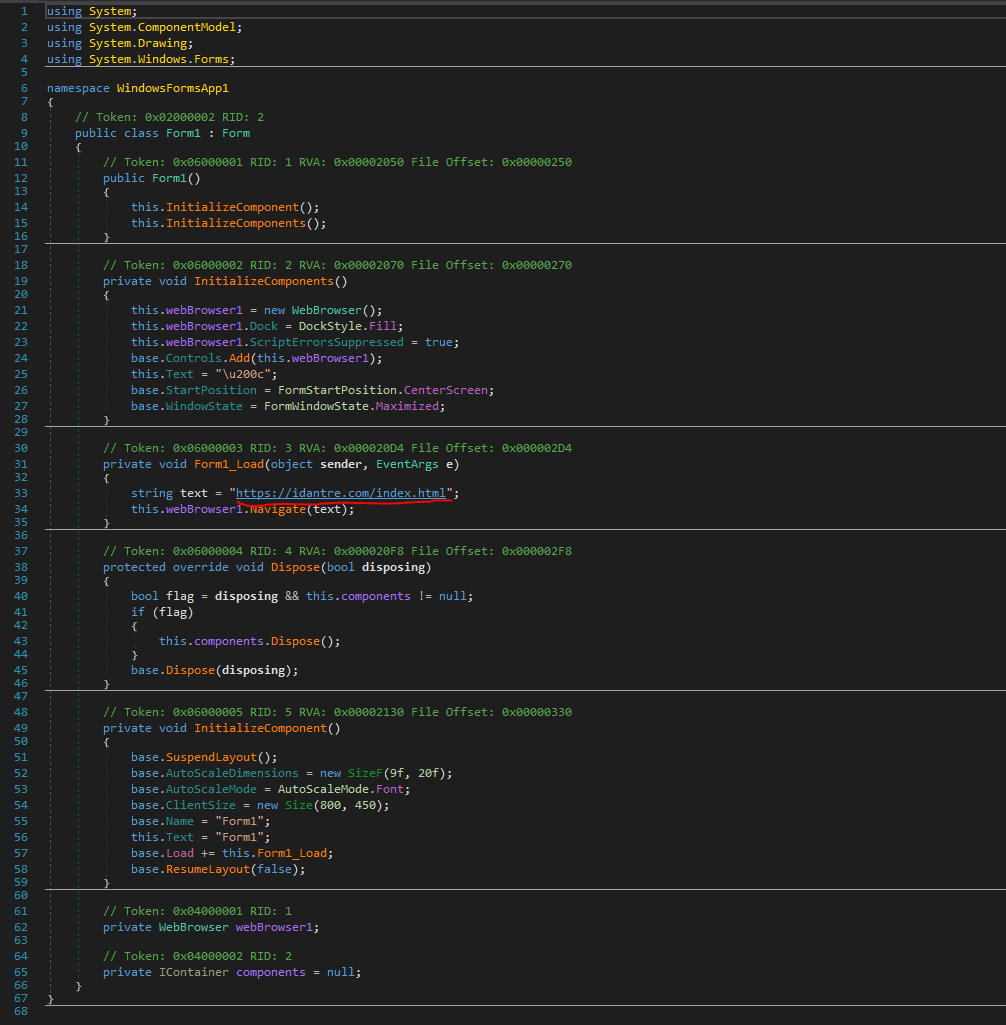Viewport: 1006px width, 1025px height.
Task: Click line number 68 in the gutter
Action: [21, 1011]
